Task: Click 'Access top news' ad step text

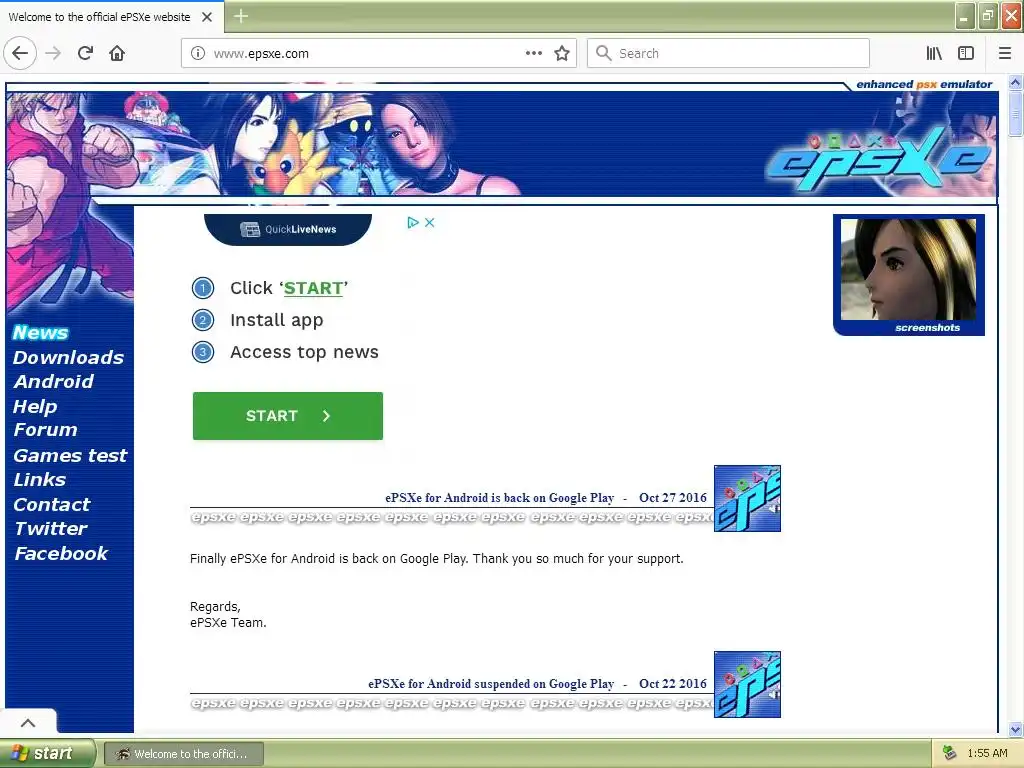Action: tap(304, 353)
